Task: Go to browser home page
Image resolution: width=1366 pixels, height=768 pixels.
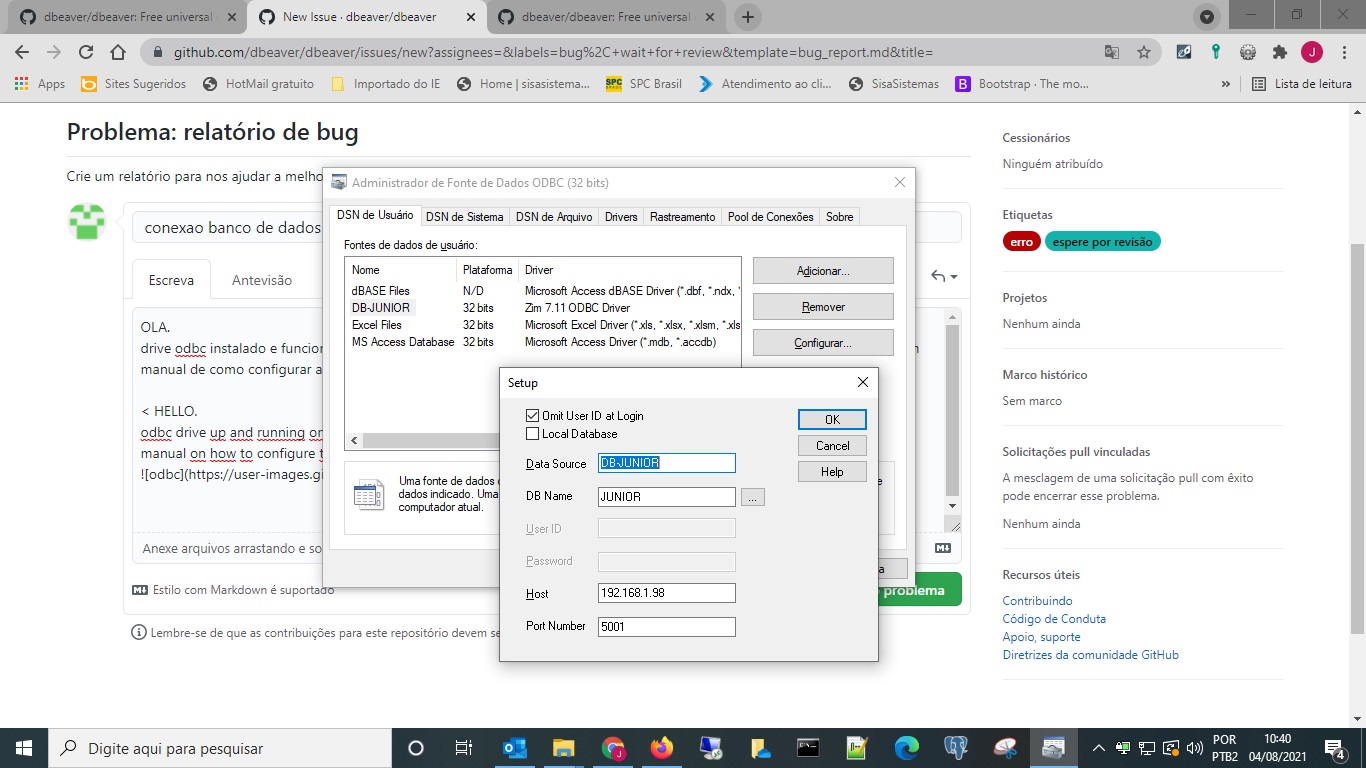Action: (118, 52)
